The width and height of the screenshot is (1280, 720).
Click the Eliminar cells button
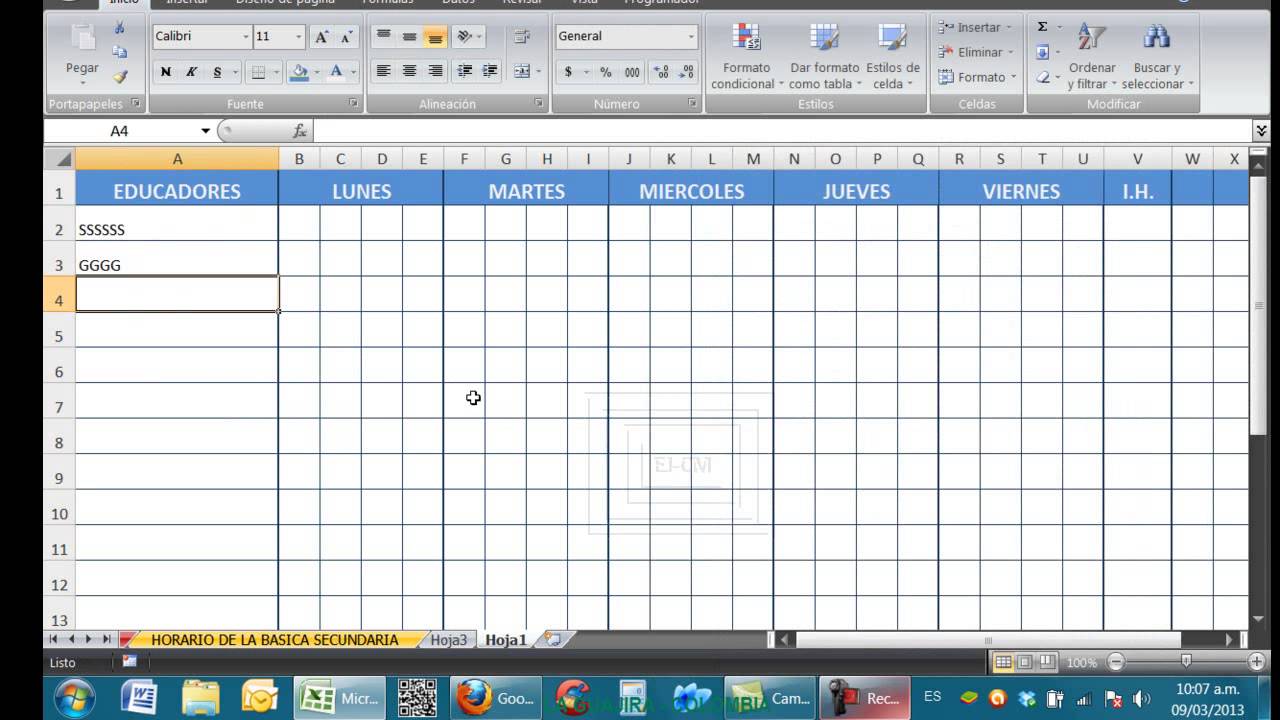[x=976, y=52]
